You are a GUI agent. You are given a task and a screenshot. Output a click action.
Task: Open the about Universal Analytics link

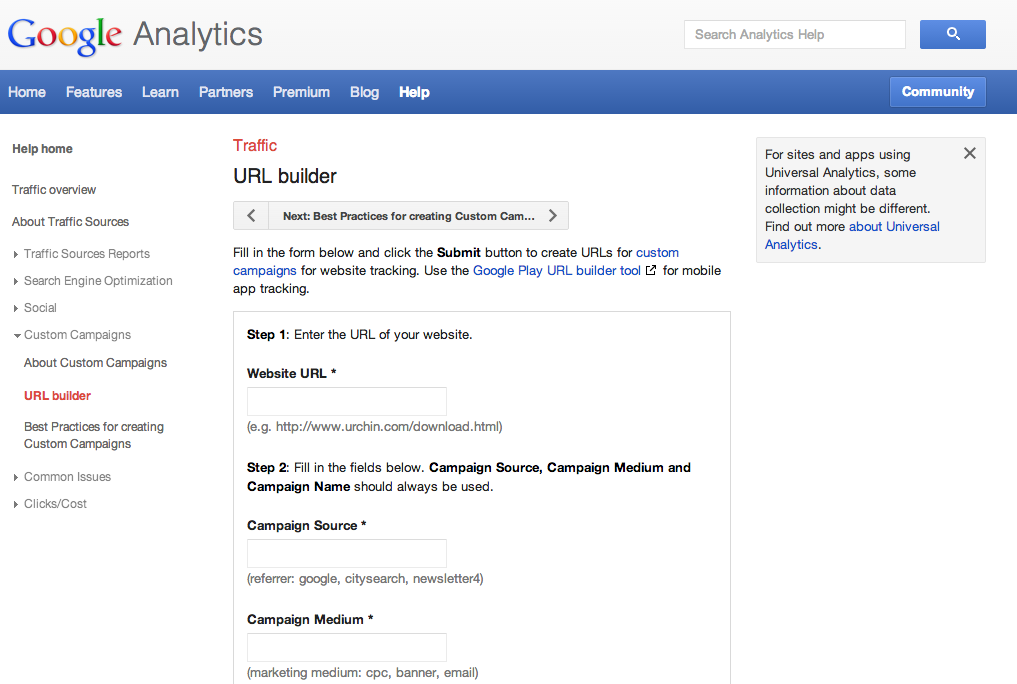point(894,226)
